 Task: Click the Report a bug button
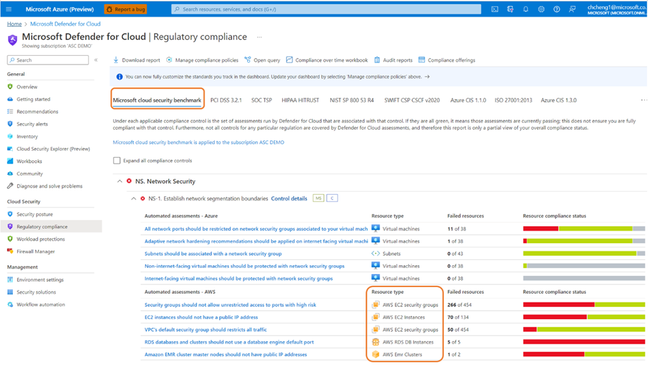click(126, 9)
